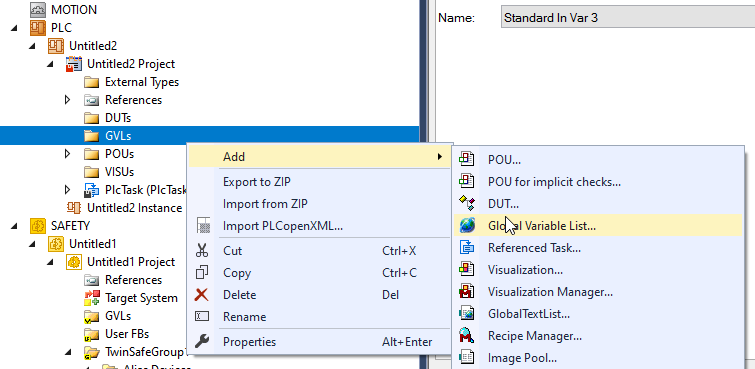Expand the POUs folder arrow
Screen dimensions: 755x369
coord(67,154)
